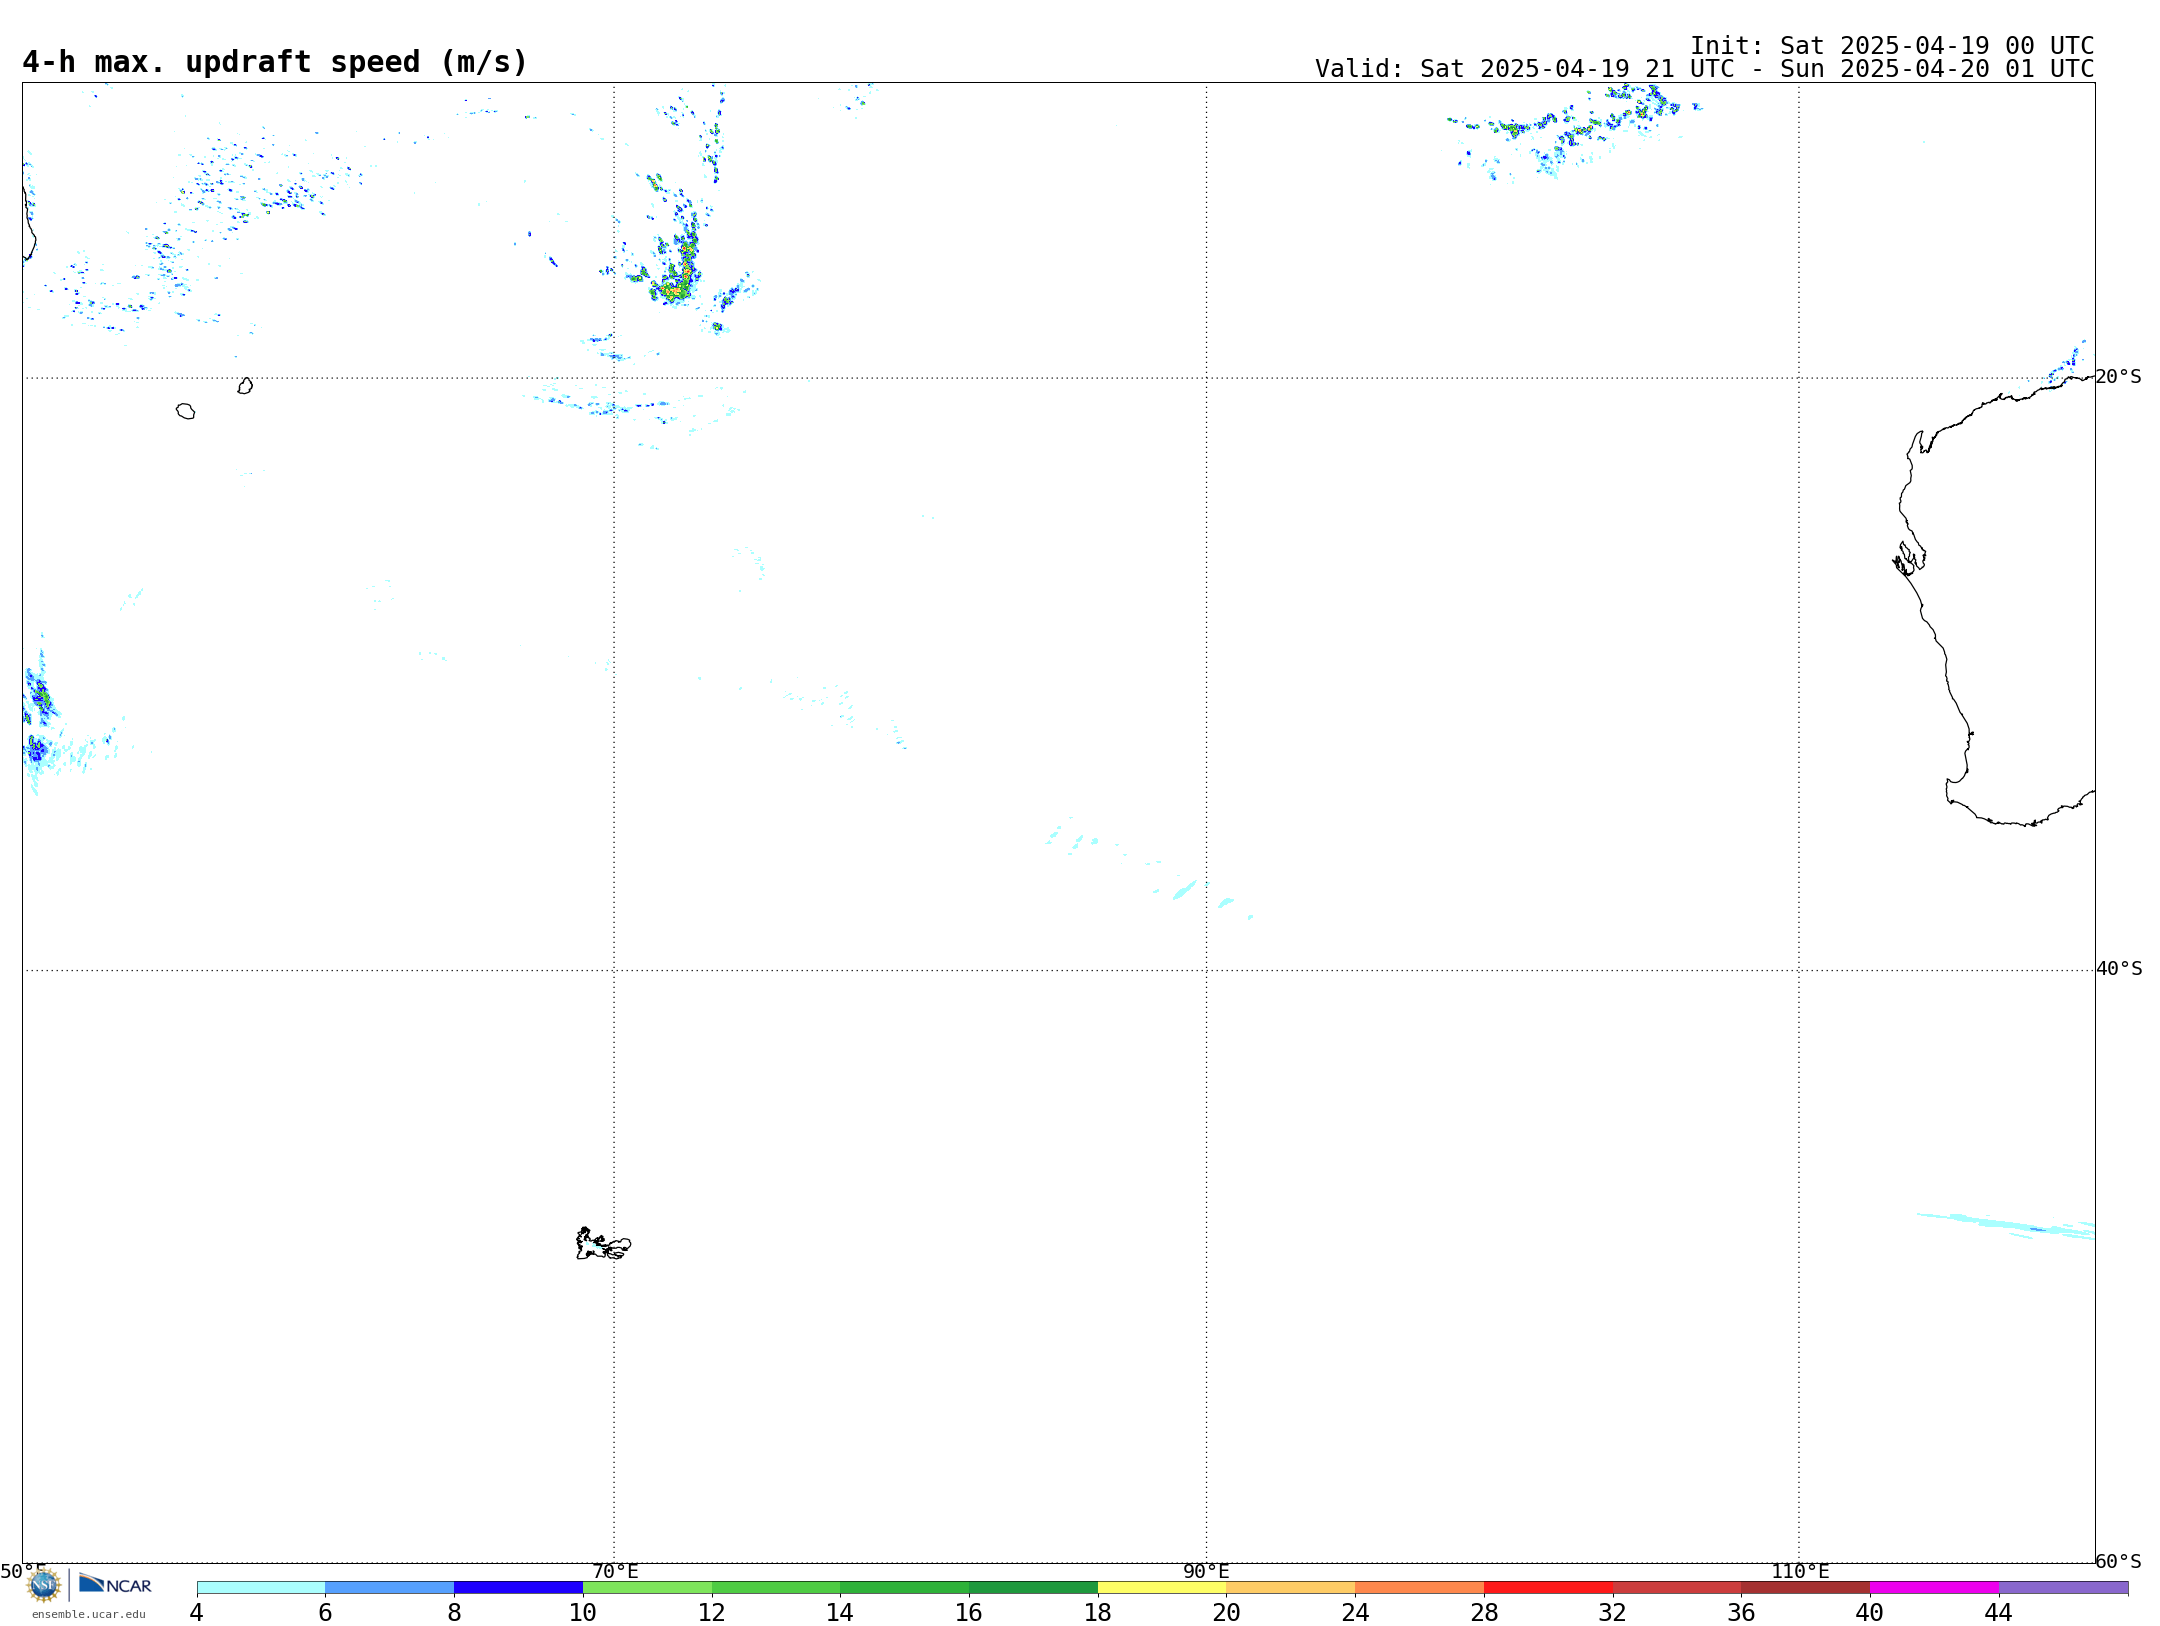Click the 20°S latitude label
Image resolution: width=2160 pixels, height=1626 pixels.
click(x=2118, y=377)
